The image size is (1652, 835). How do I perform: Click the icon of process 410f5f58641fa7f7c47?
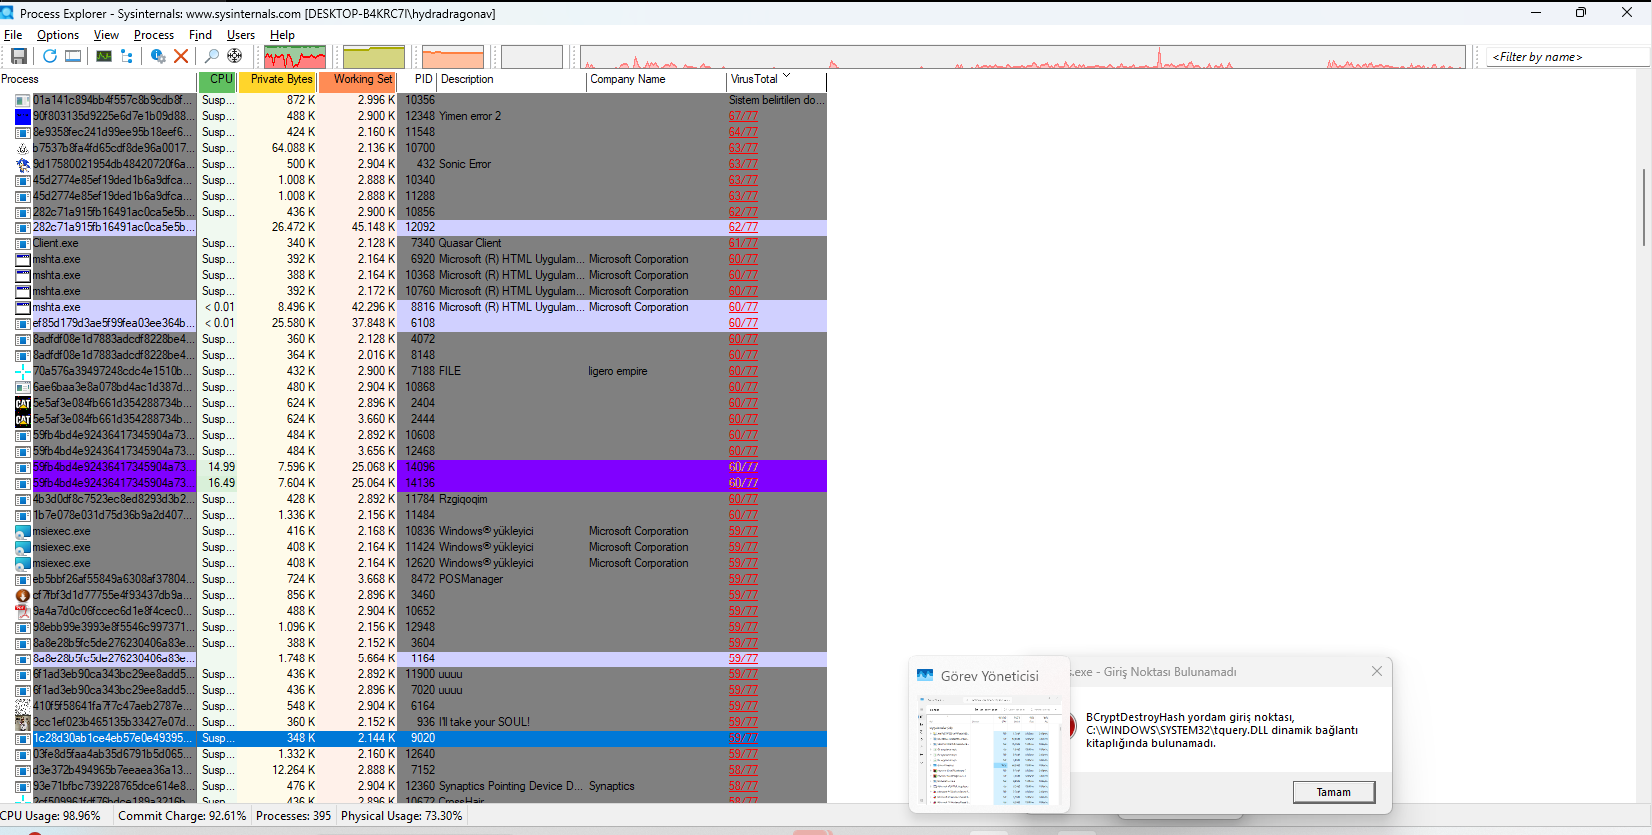tap(23, 706)
